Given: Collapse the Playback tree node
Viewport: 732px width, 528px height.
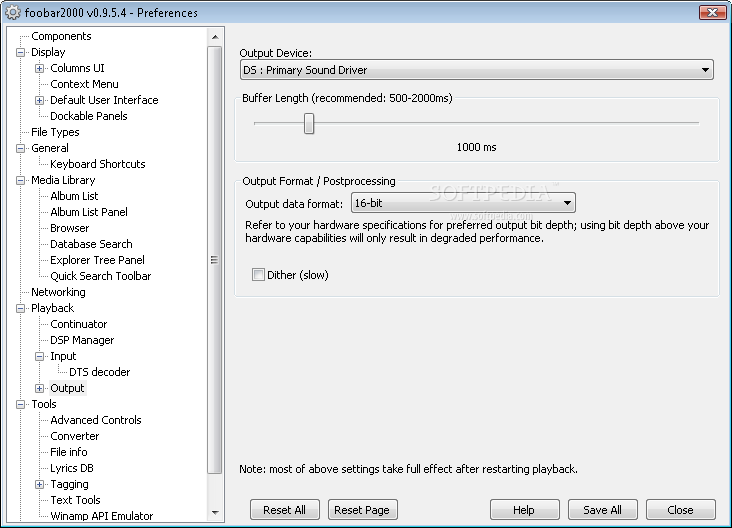Looking at the screenshot, I should click(x=20, y=308).
